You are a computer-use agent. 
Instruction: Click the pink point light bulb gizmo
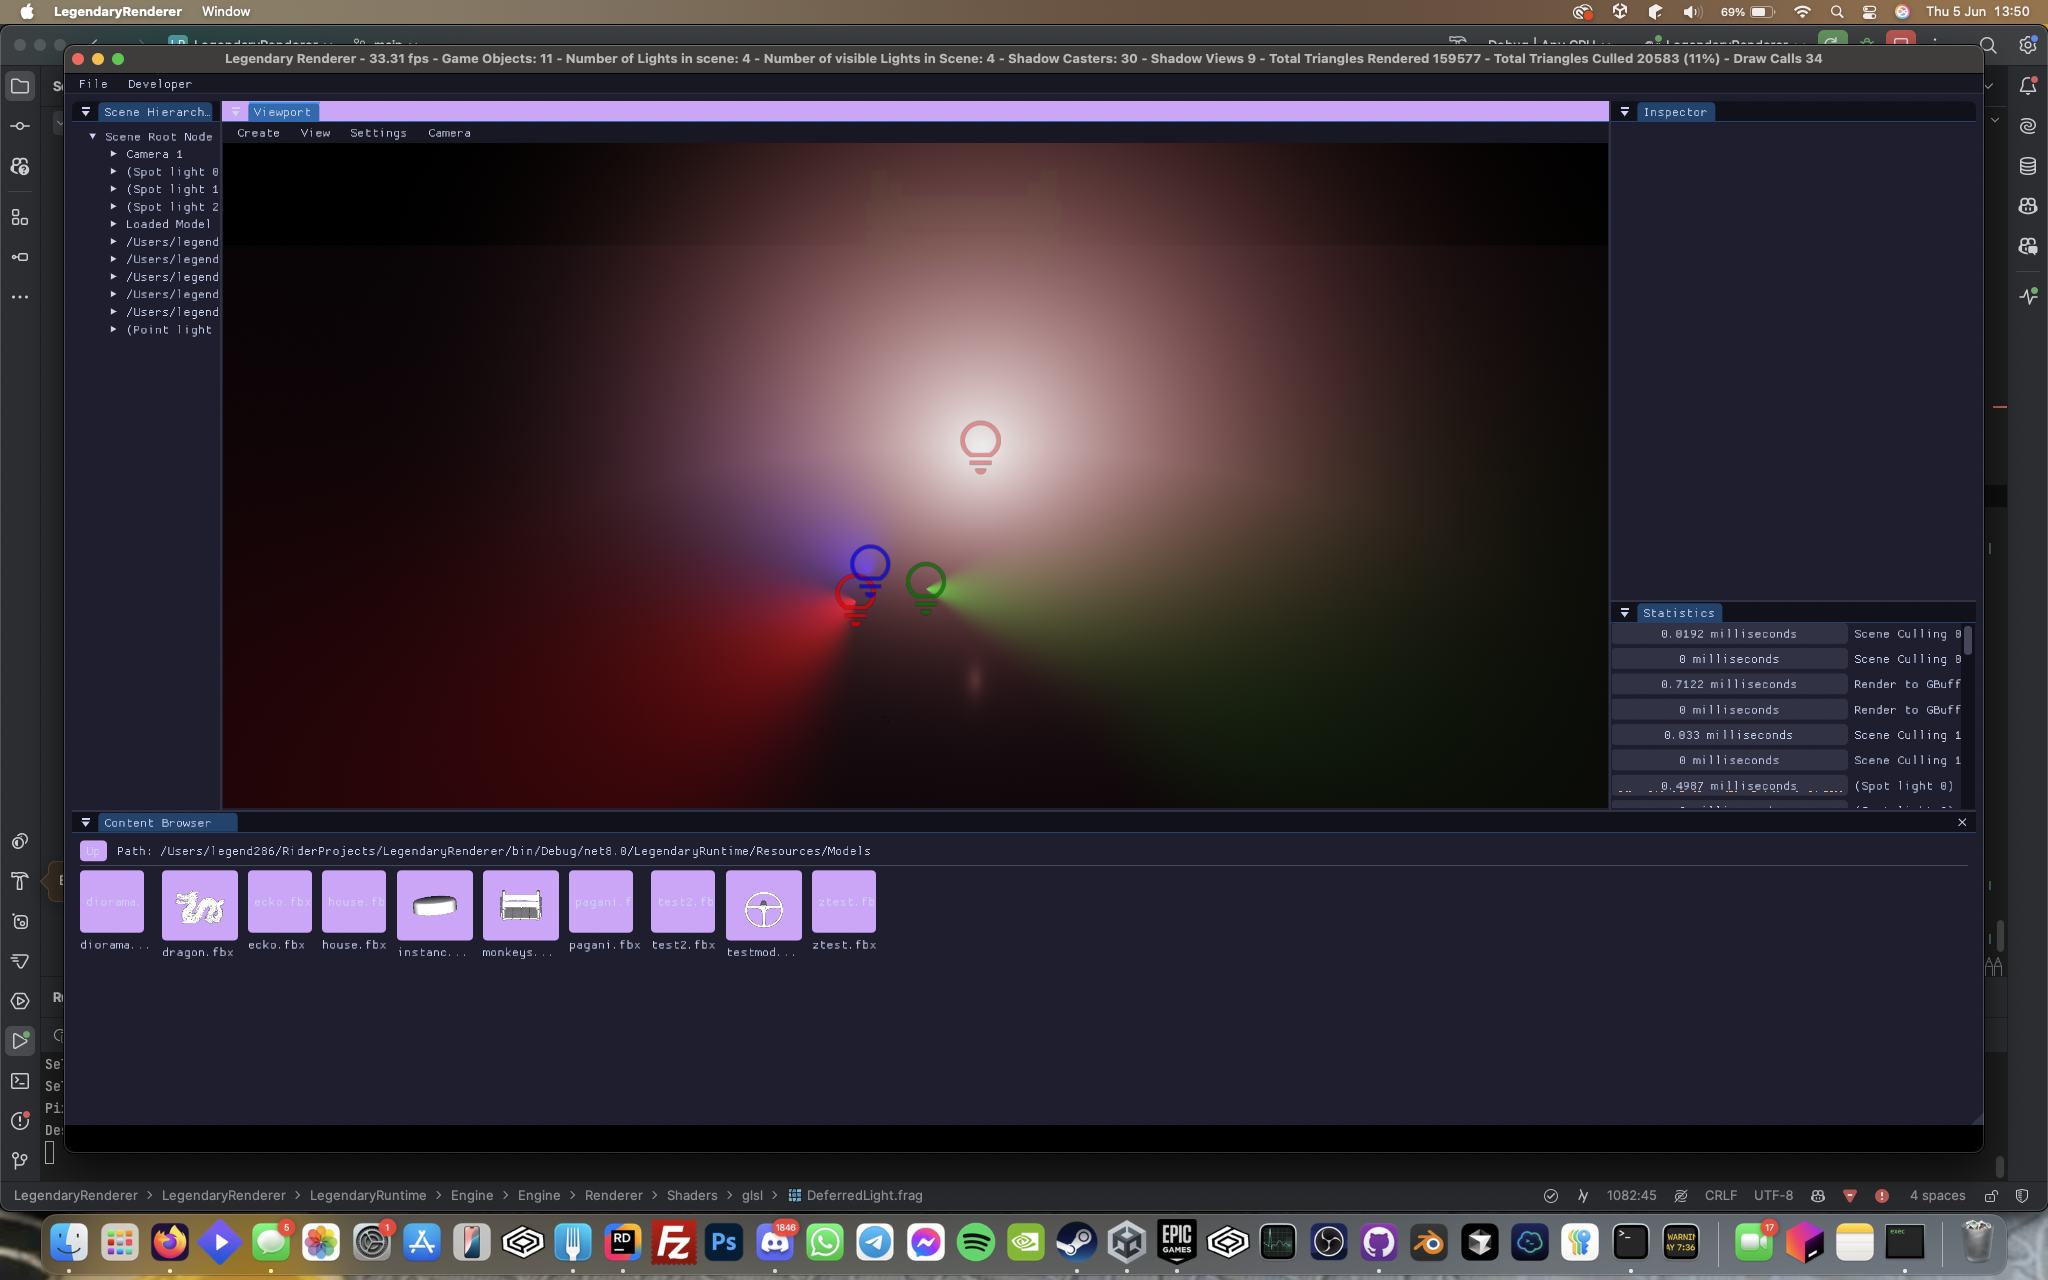point(980,445)
